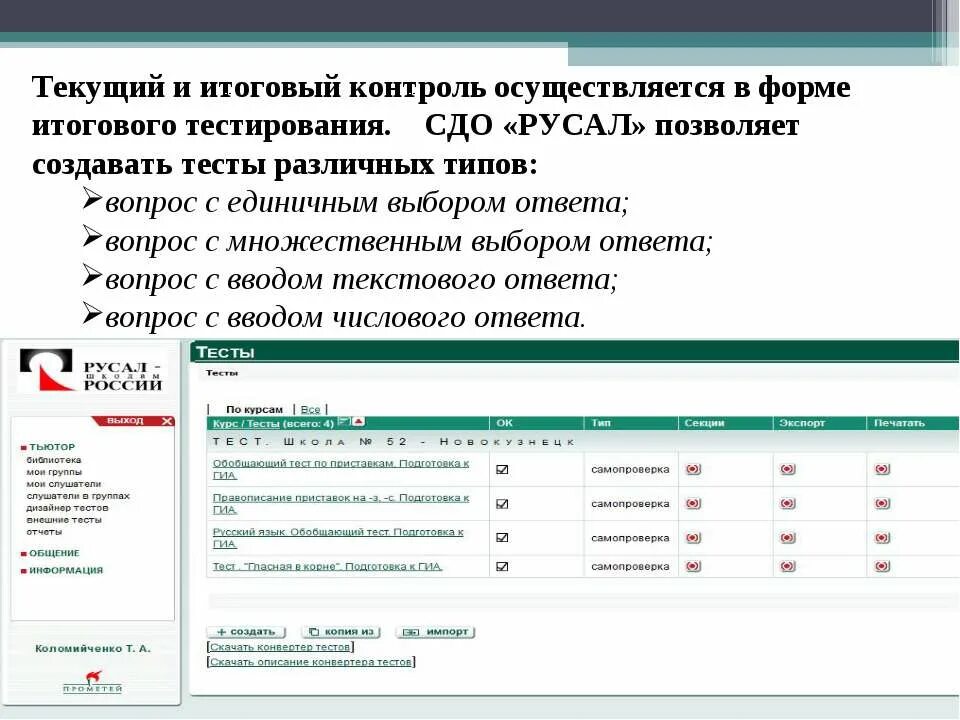Click the Прометей logo at sidebar bottom
Viewport: 960px width, 720px height.
[92, 682]
